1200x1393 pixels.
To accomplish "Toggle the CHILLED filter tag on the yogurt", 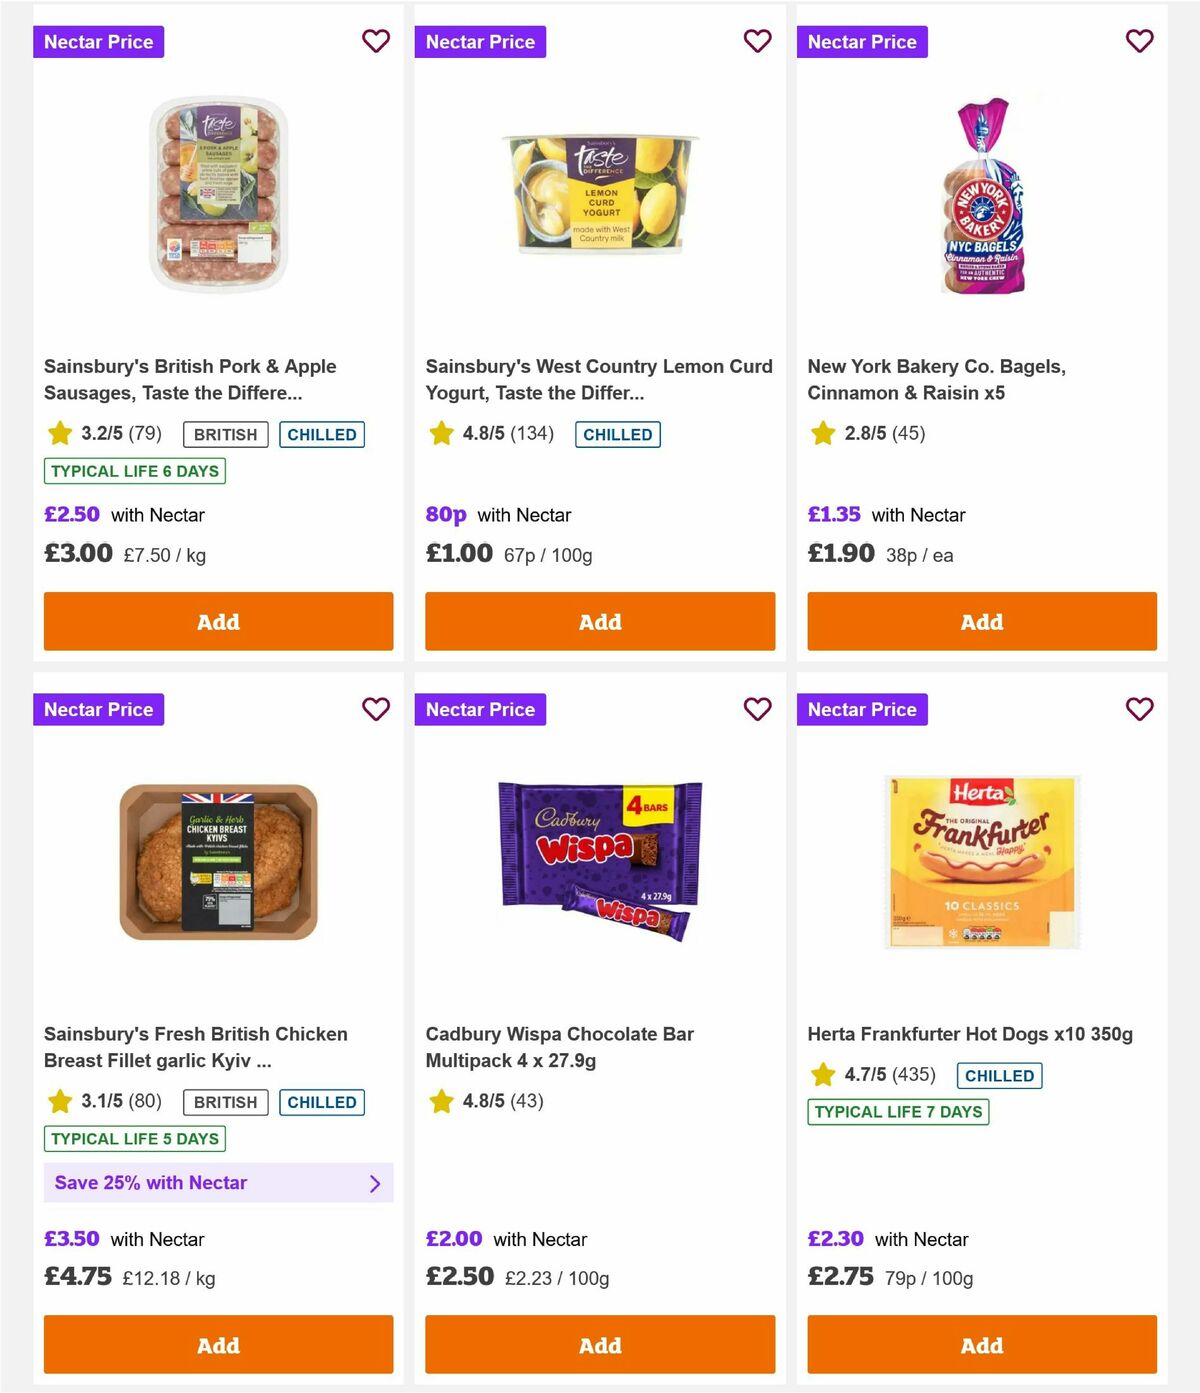I will click(617, 434).
